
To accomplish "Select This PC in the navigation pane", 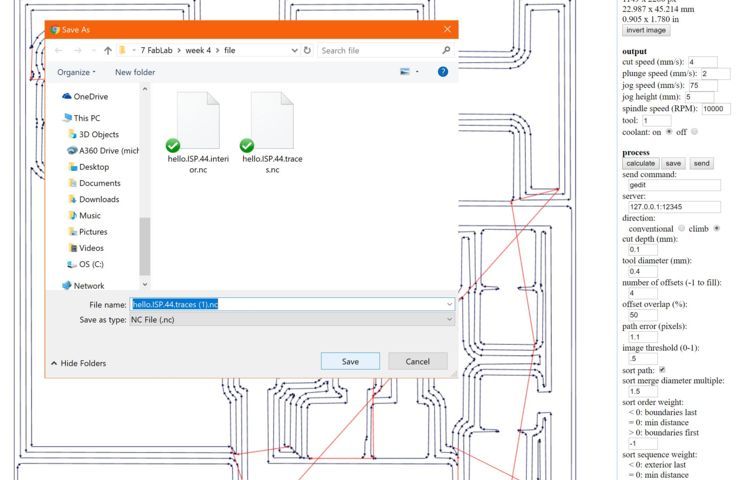I will click(81, 118).
